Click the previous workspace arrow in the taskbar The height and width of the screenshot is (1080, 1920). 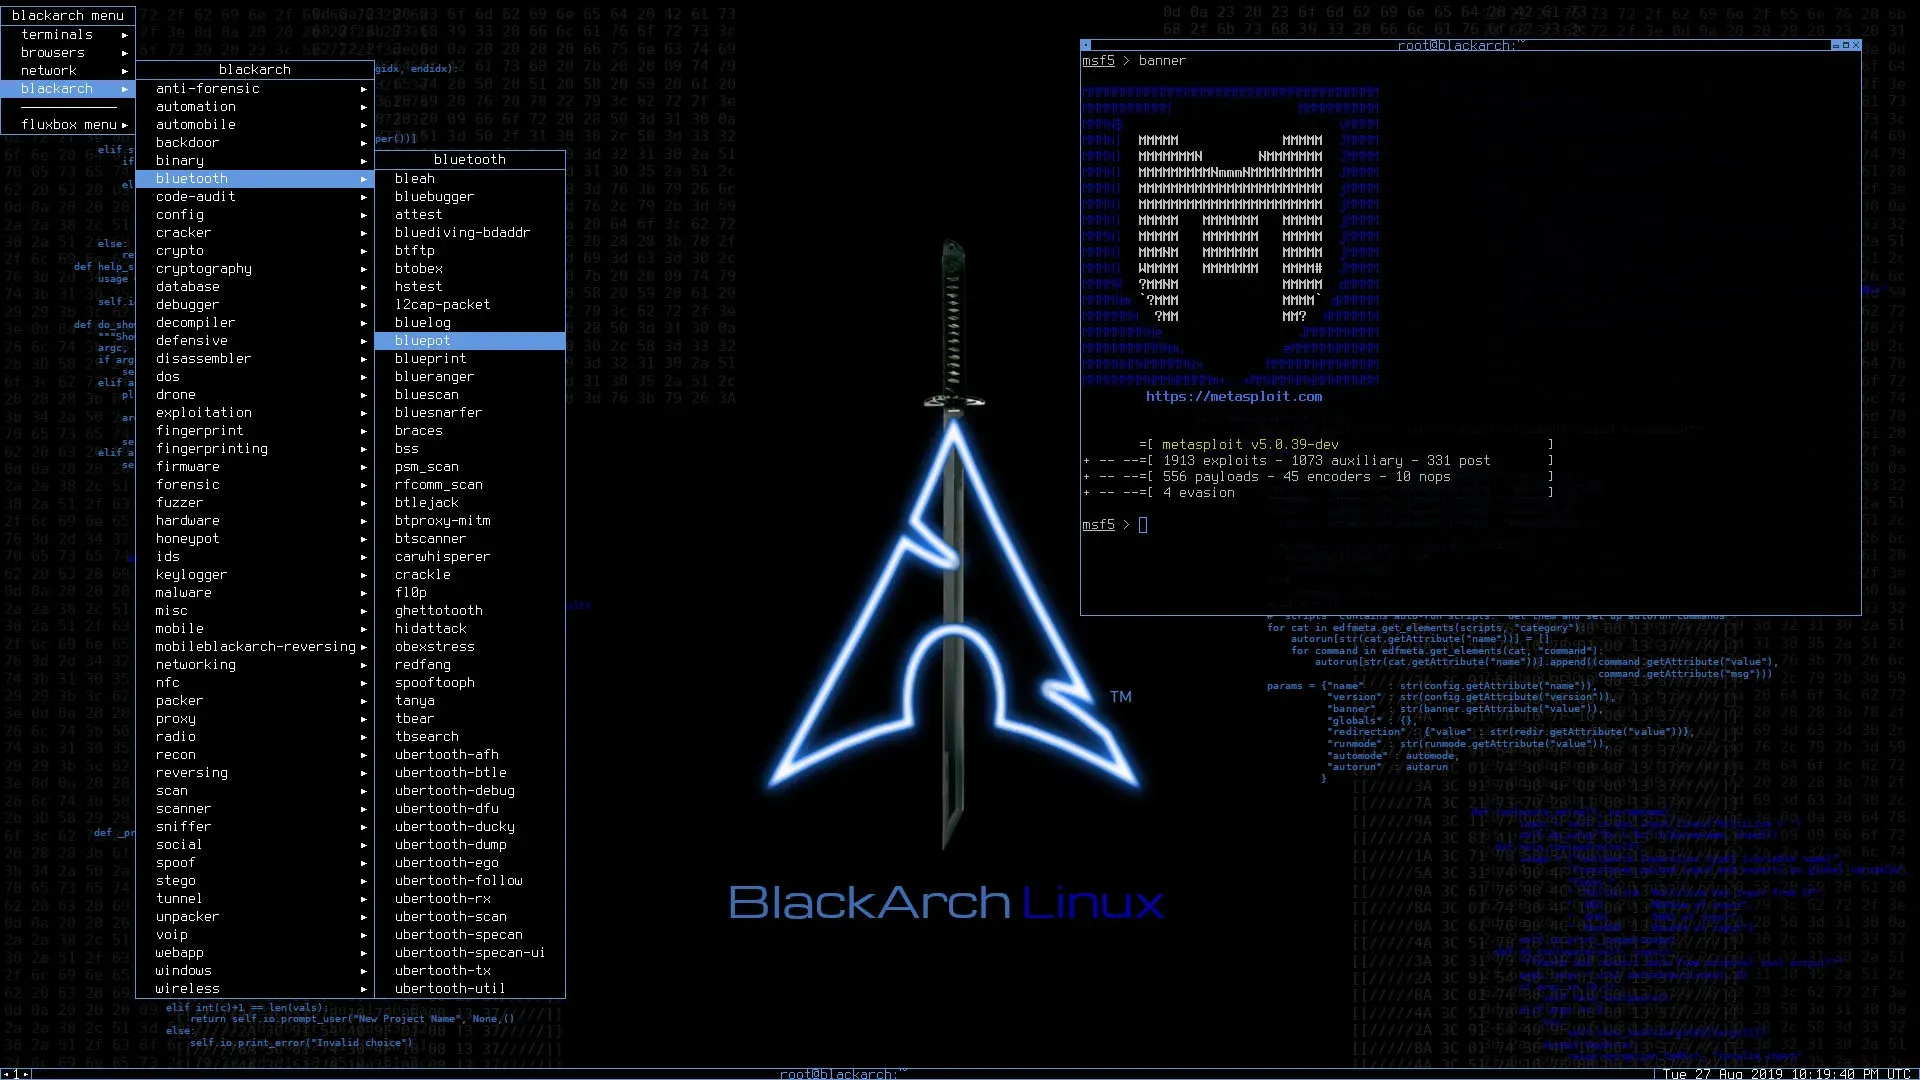coord(6,1073)
